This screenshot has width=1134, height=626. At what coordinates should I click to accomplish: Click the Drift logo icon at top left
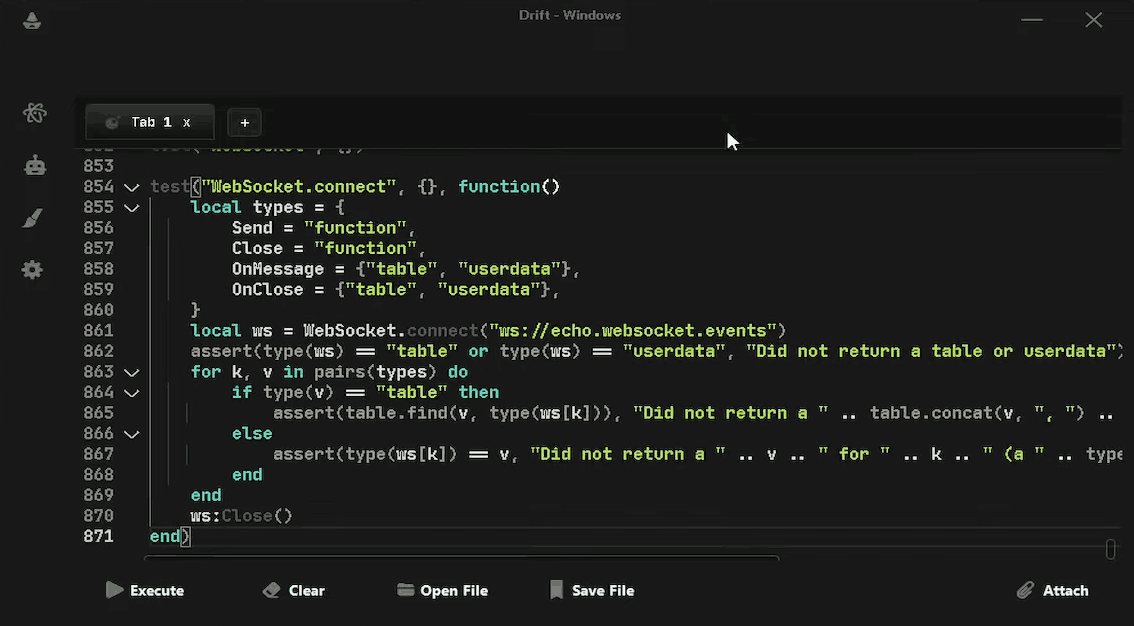coord(32,21)
